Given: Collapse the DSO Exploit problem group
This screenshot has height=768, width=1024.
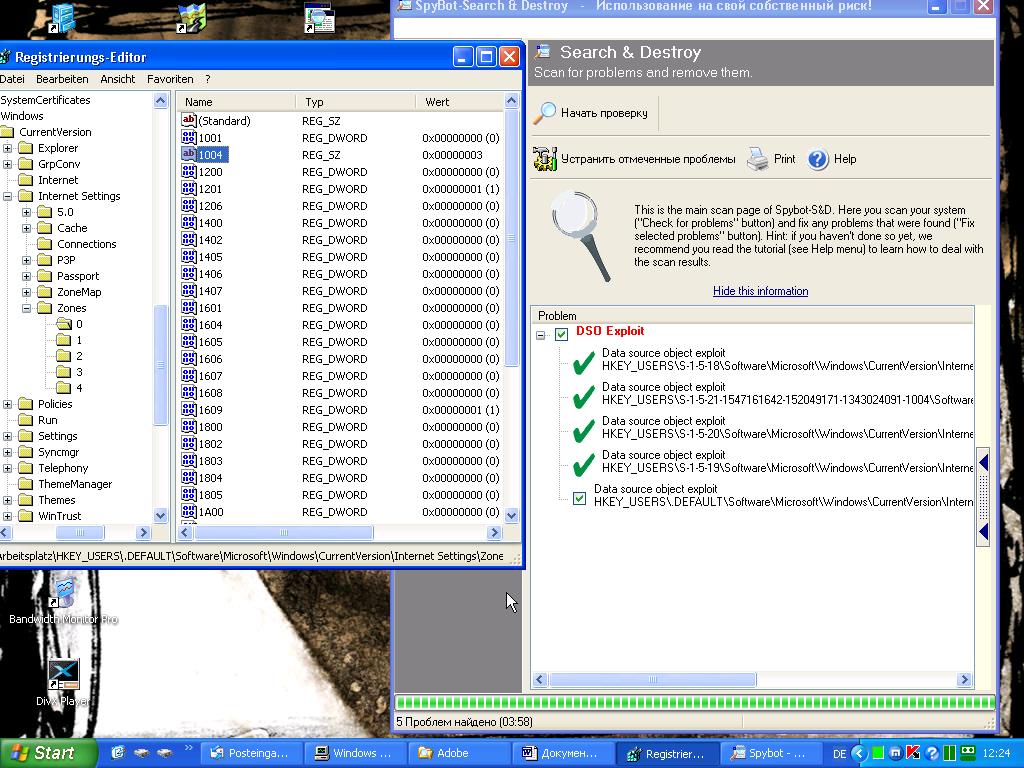Looking at the screenshot, I should pos(541,335).
